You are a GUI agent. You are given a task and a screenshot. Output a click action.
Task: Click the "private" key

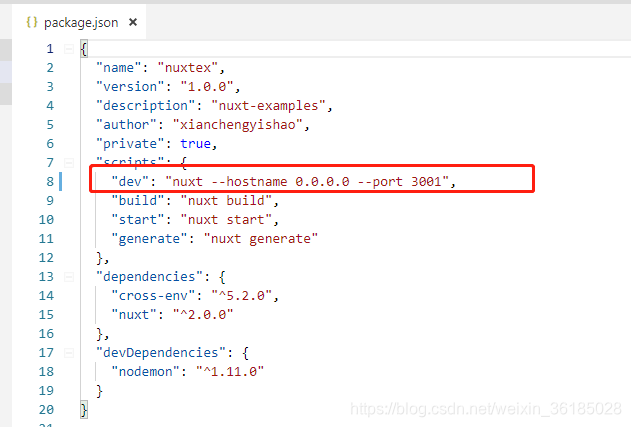[x=130, y=144]
